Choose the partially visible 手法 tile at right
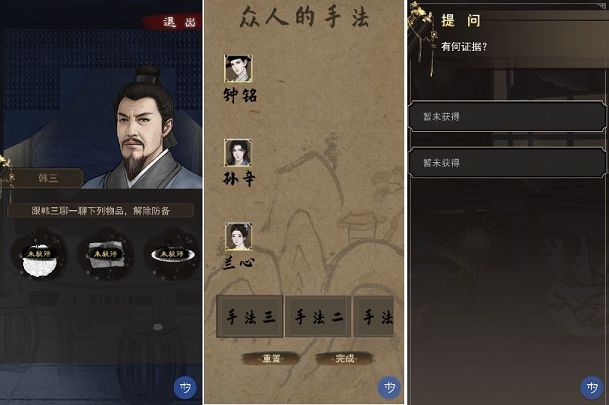 click(374, 316)
